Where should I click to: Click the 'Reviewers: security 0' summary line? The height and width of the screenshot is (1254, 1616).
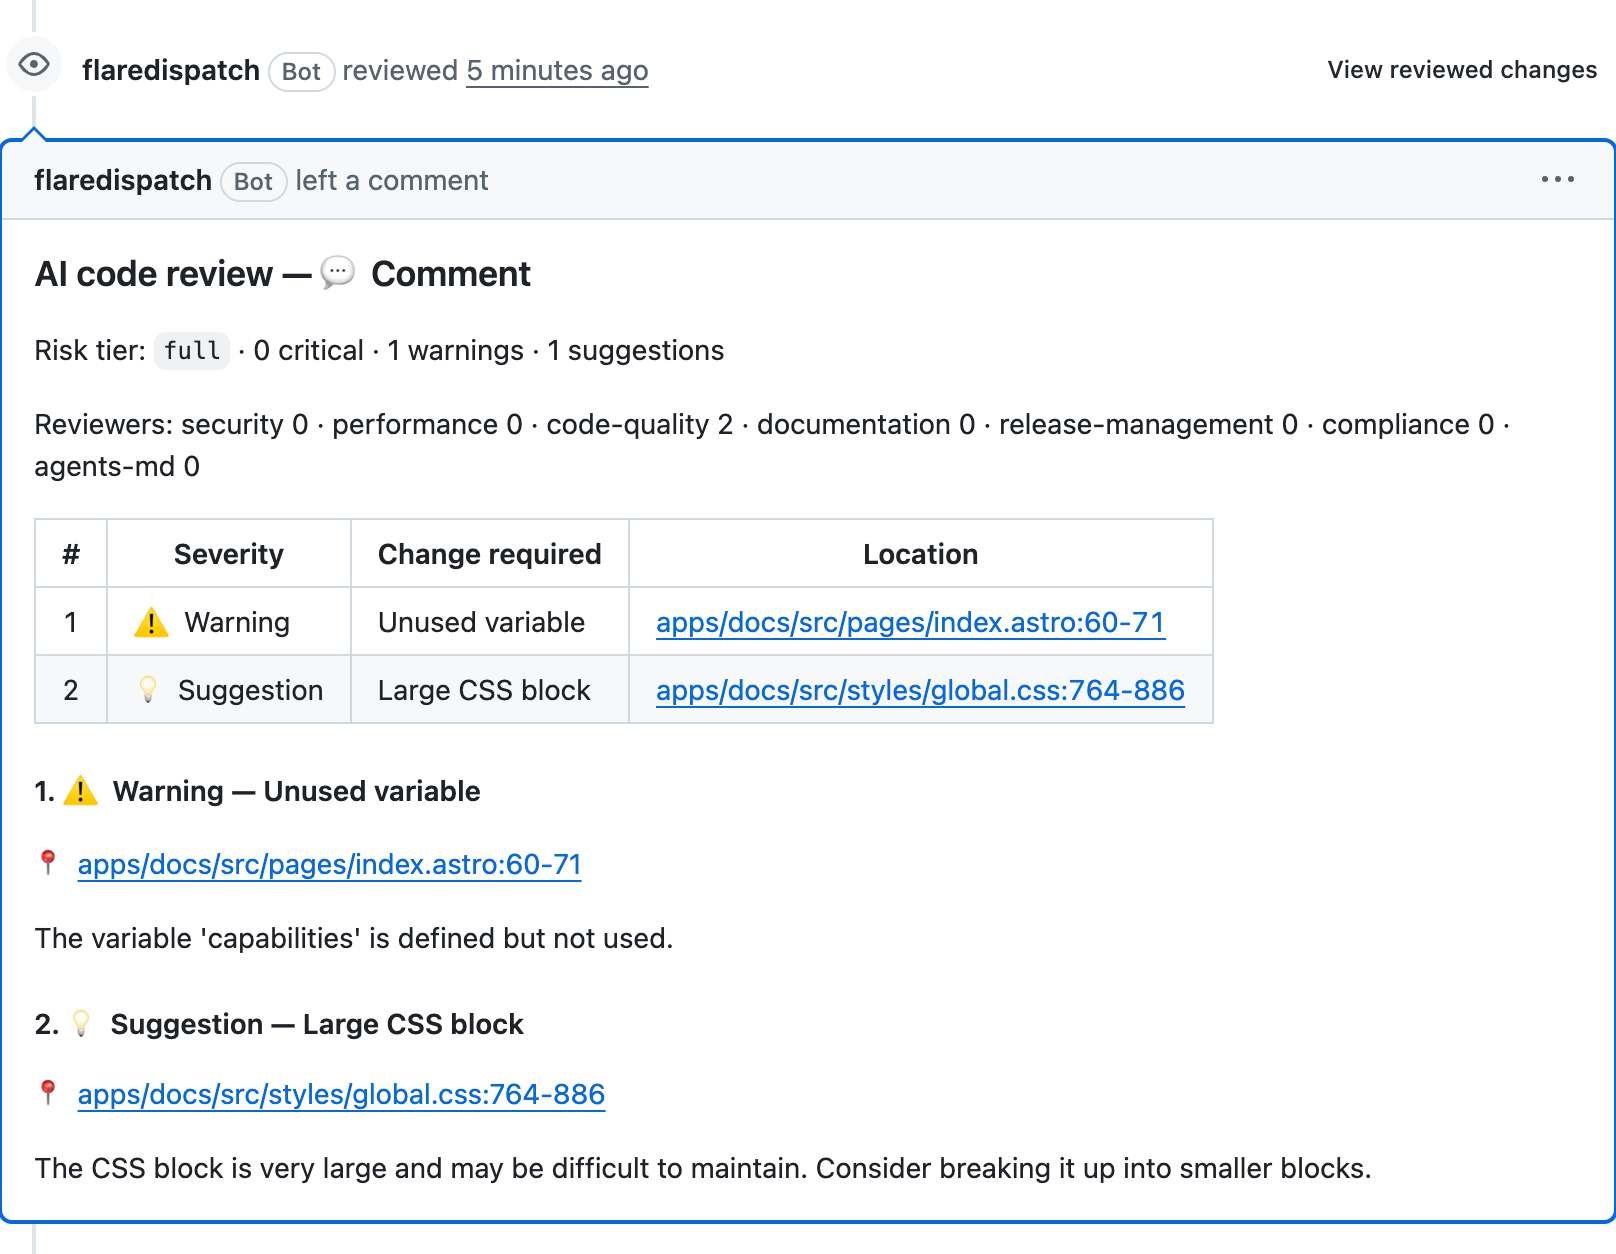[772, 445]
